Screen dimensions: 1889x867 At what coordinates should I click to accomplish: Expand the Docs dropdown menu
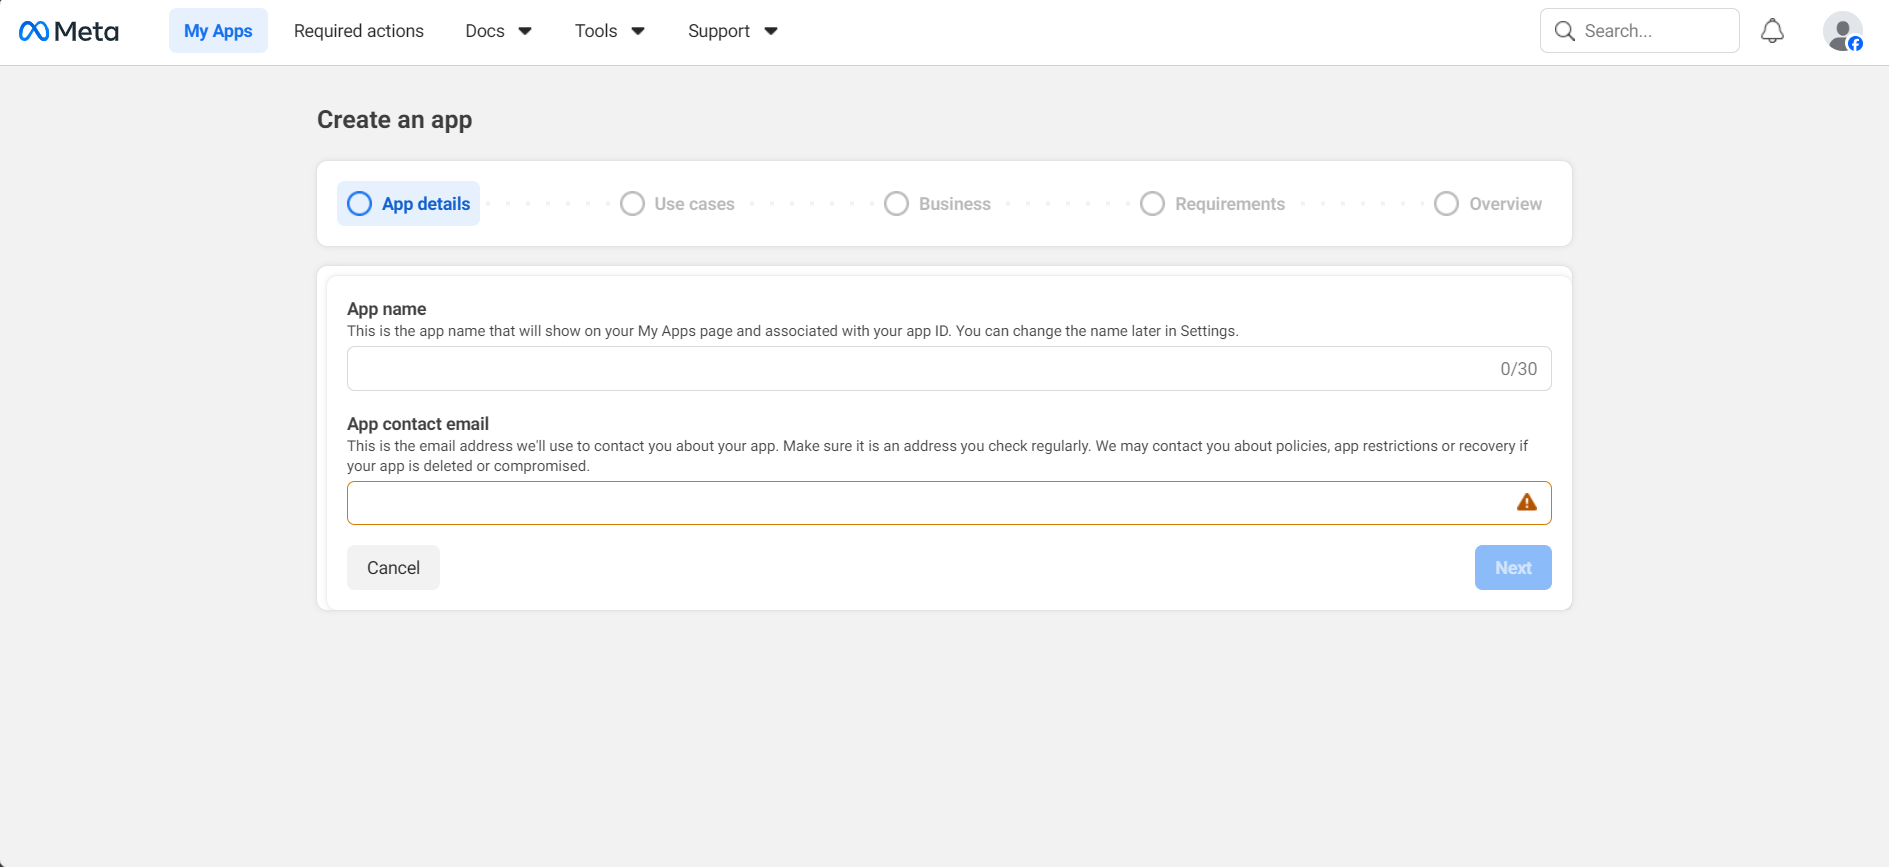(498, 31)
